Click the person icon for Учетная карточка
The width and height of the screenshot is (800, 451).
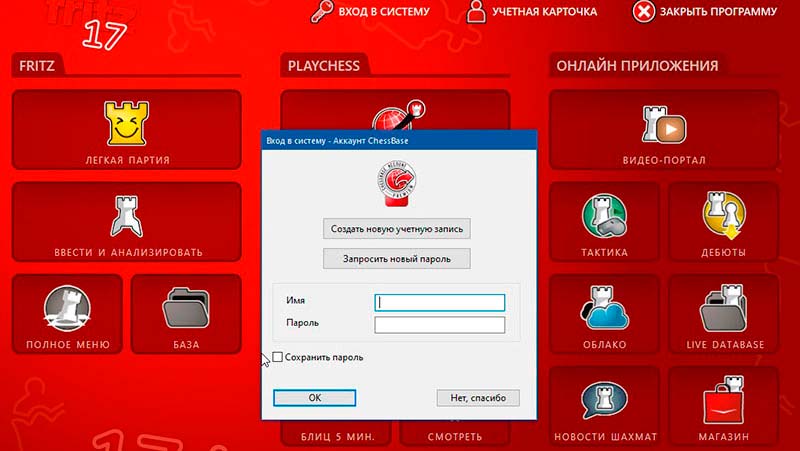476,11
